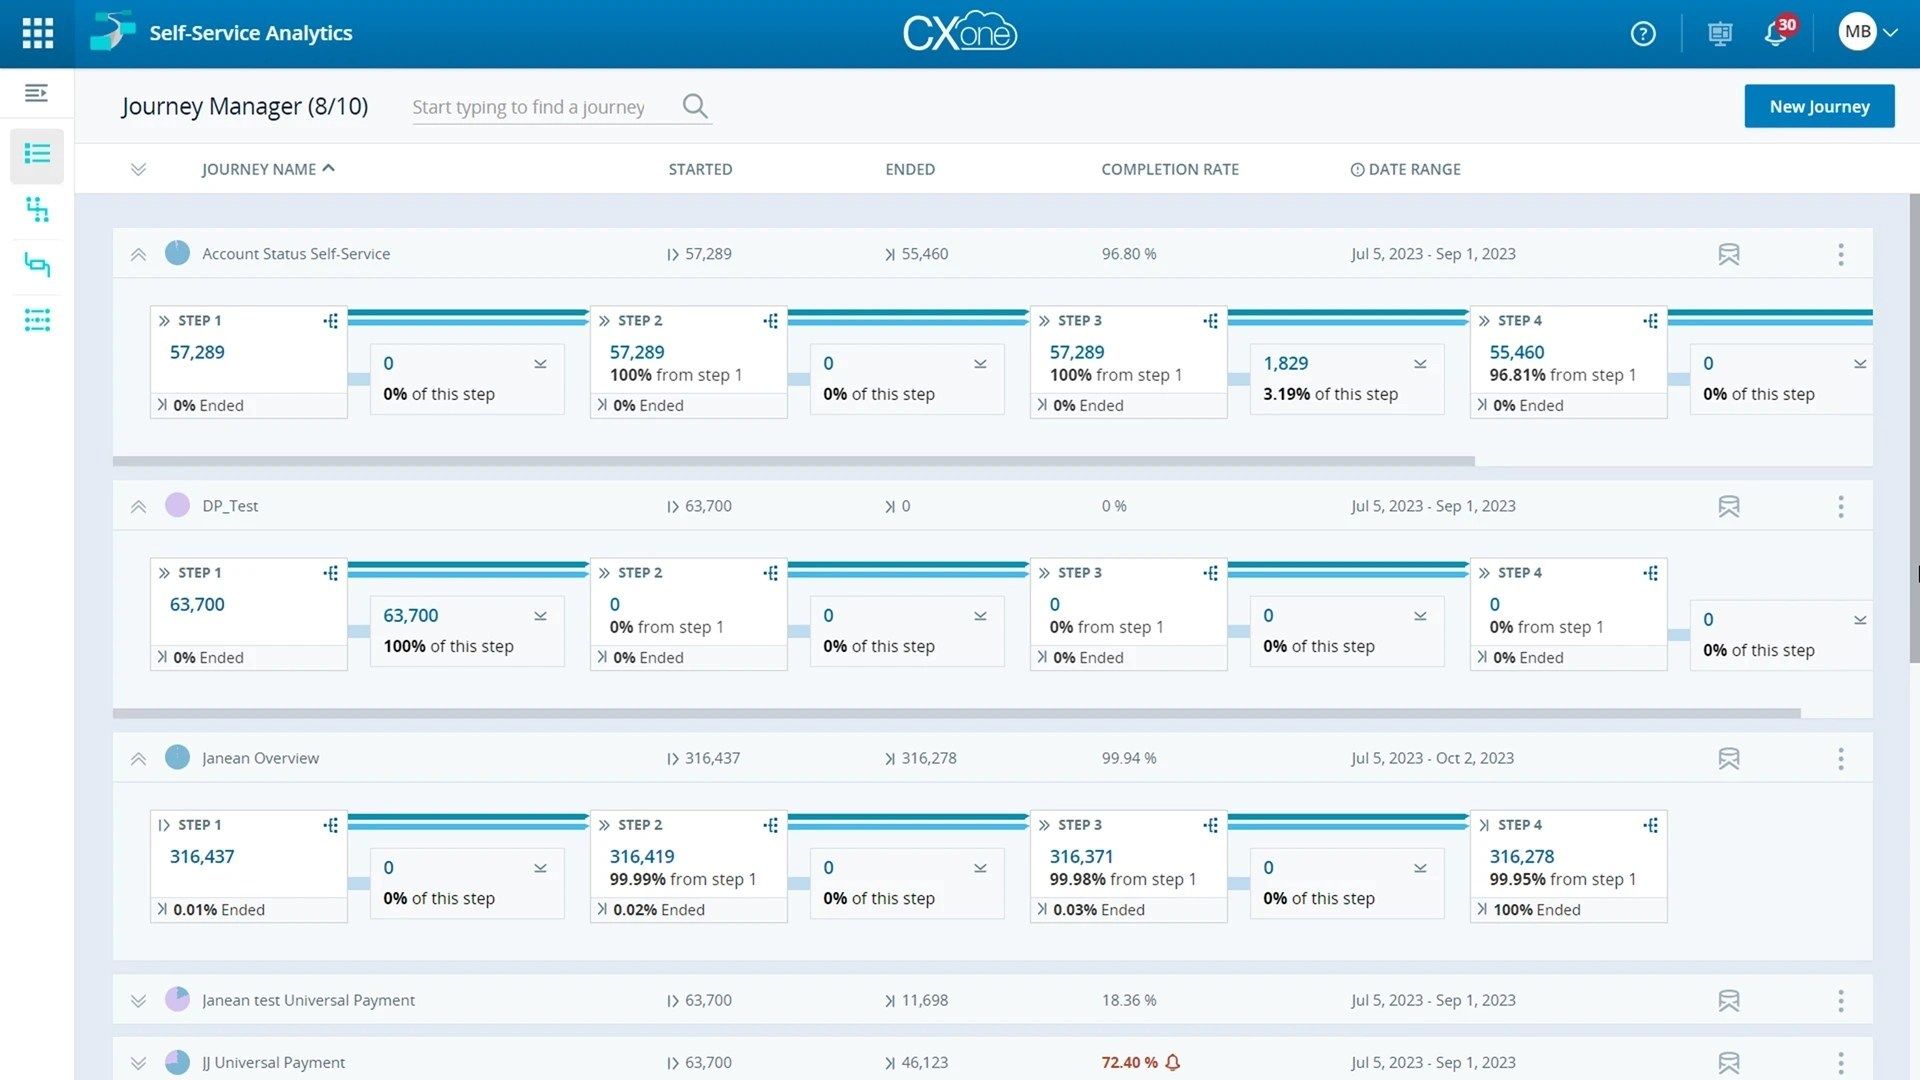Click the search magnifier icon
Image resolution: width=1920 pixels, height=1080 pixels.
tap(695, 106)
